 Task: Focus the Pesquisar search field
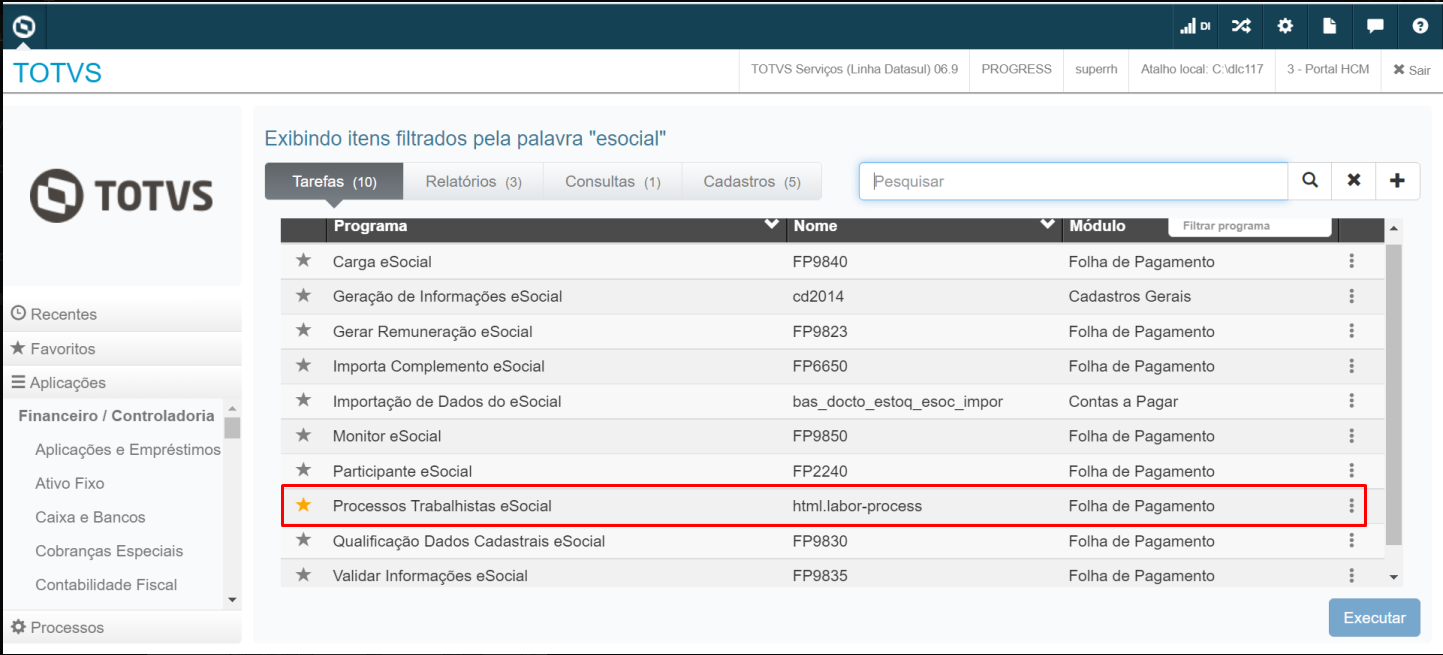[1073, 181]
